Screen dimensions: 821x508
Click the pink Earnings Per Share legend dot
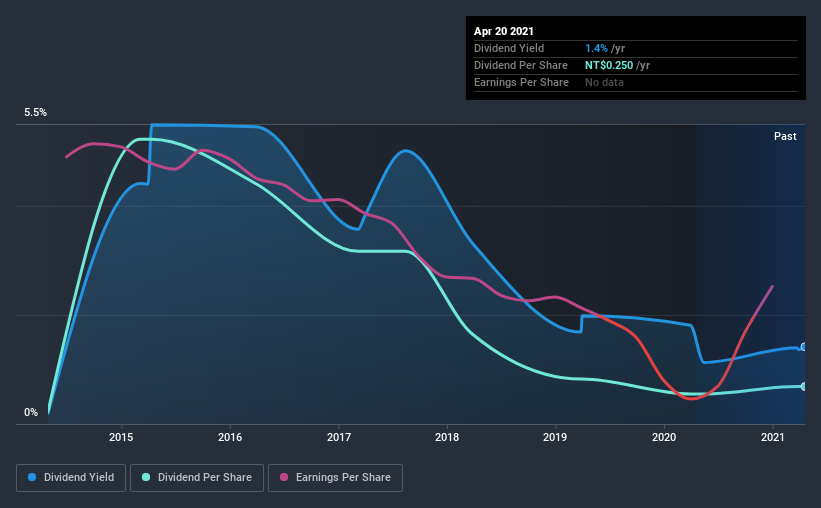[x=284, y=477]
